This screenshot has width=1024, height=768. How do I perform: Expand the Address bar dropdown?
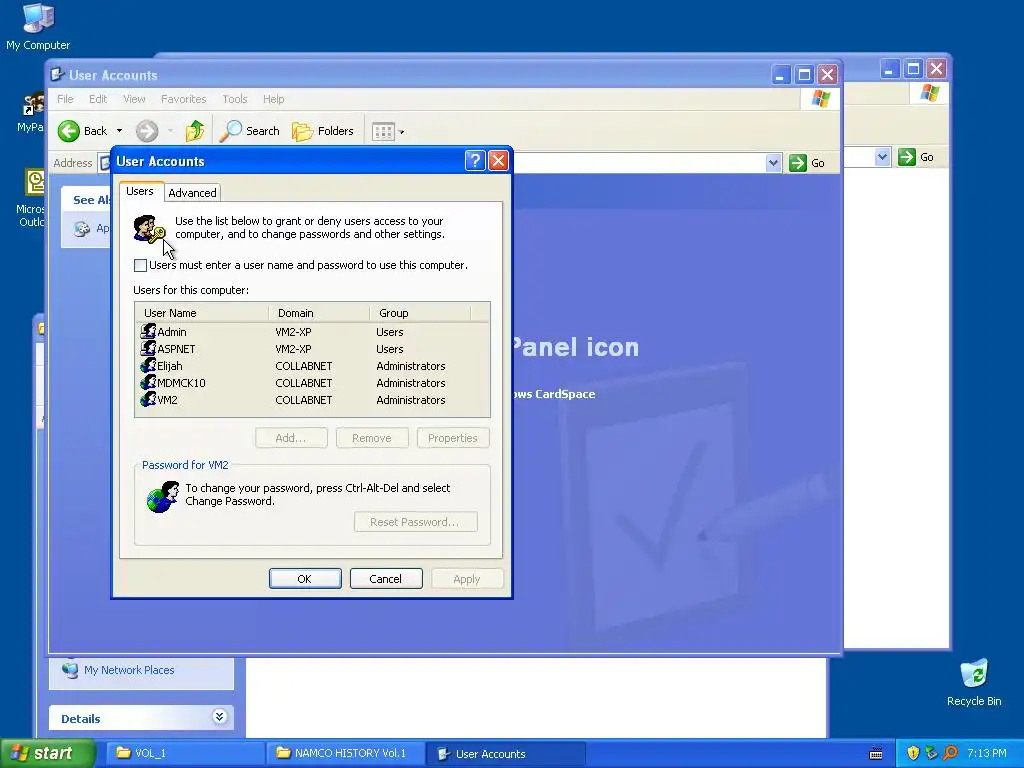773,163
